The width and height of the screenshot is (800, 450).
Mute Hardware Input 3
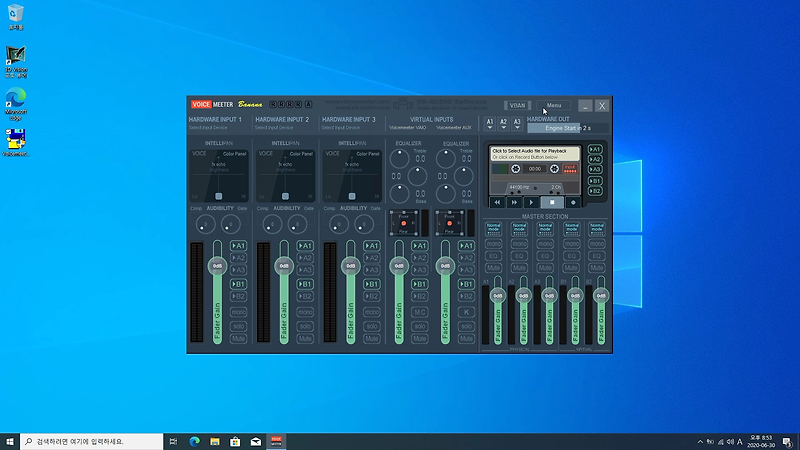coord(372,339)
